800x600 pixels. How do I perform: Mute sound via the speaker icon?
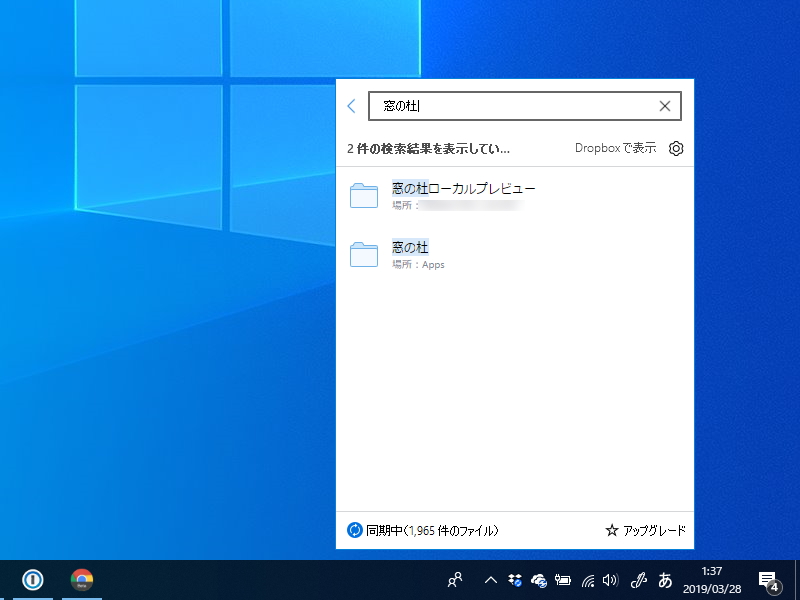611,580
